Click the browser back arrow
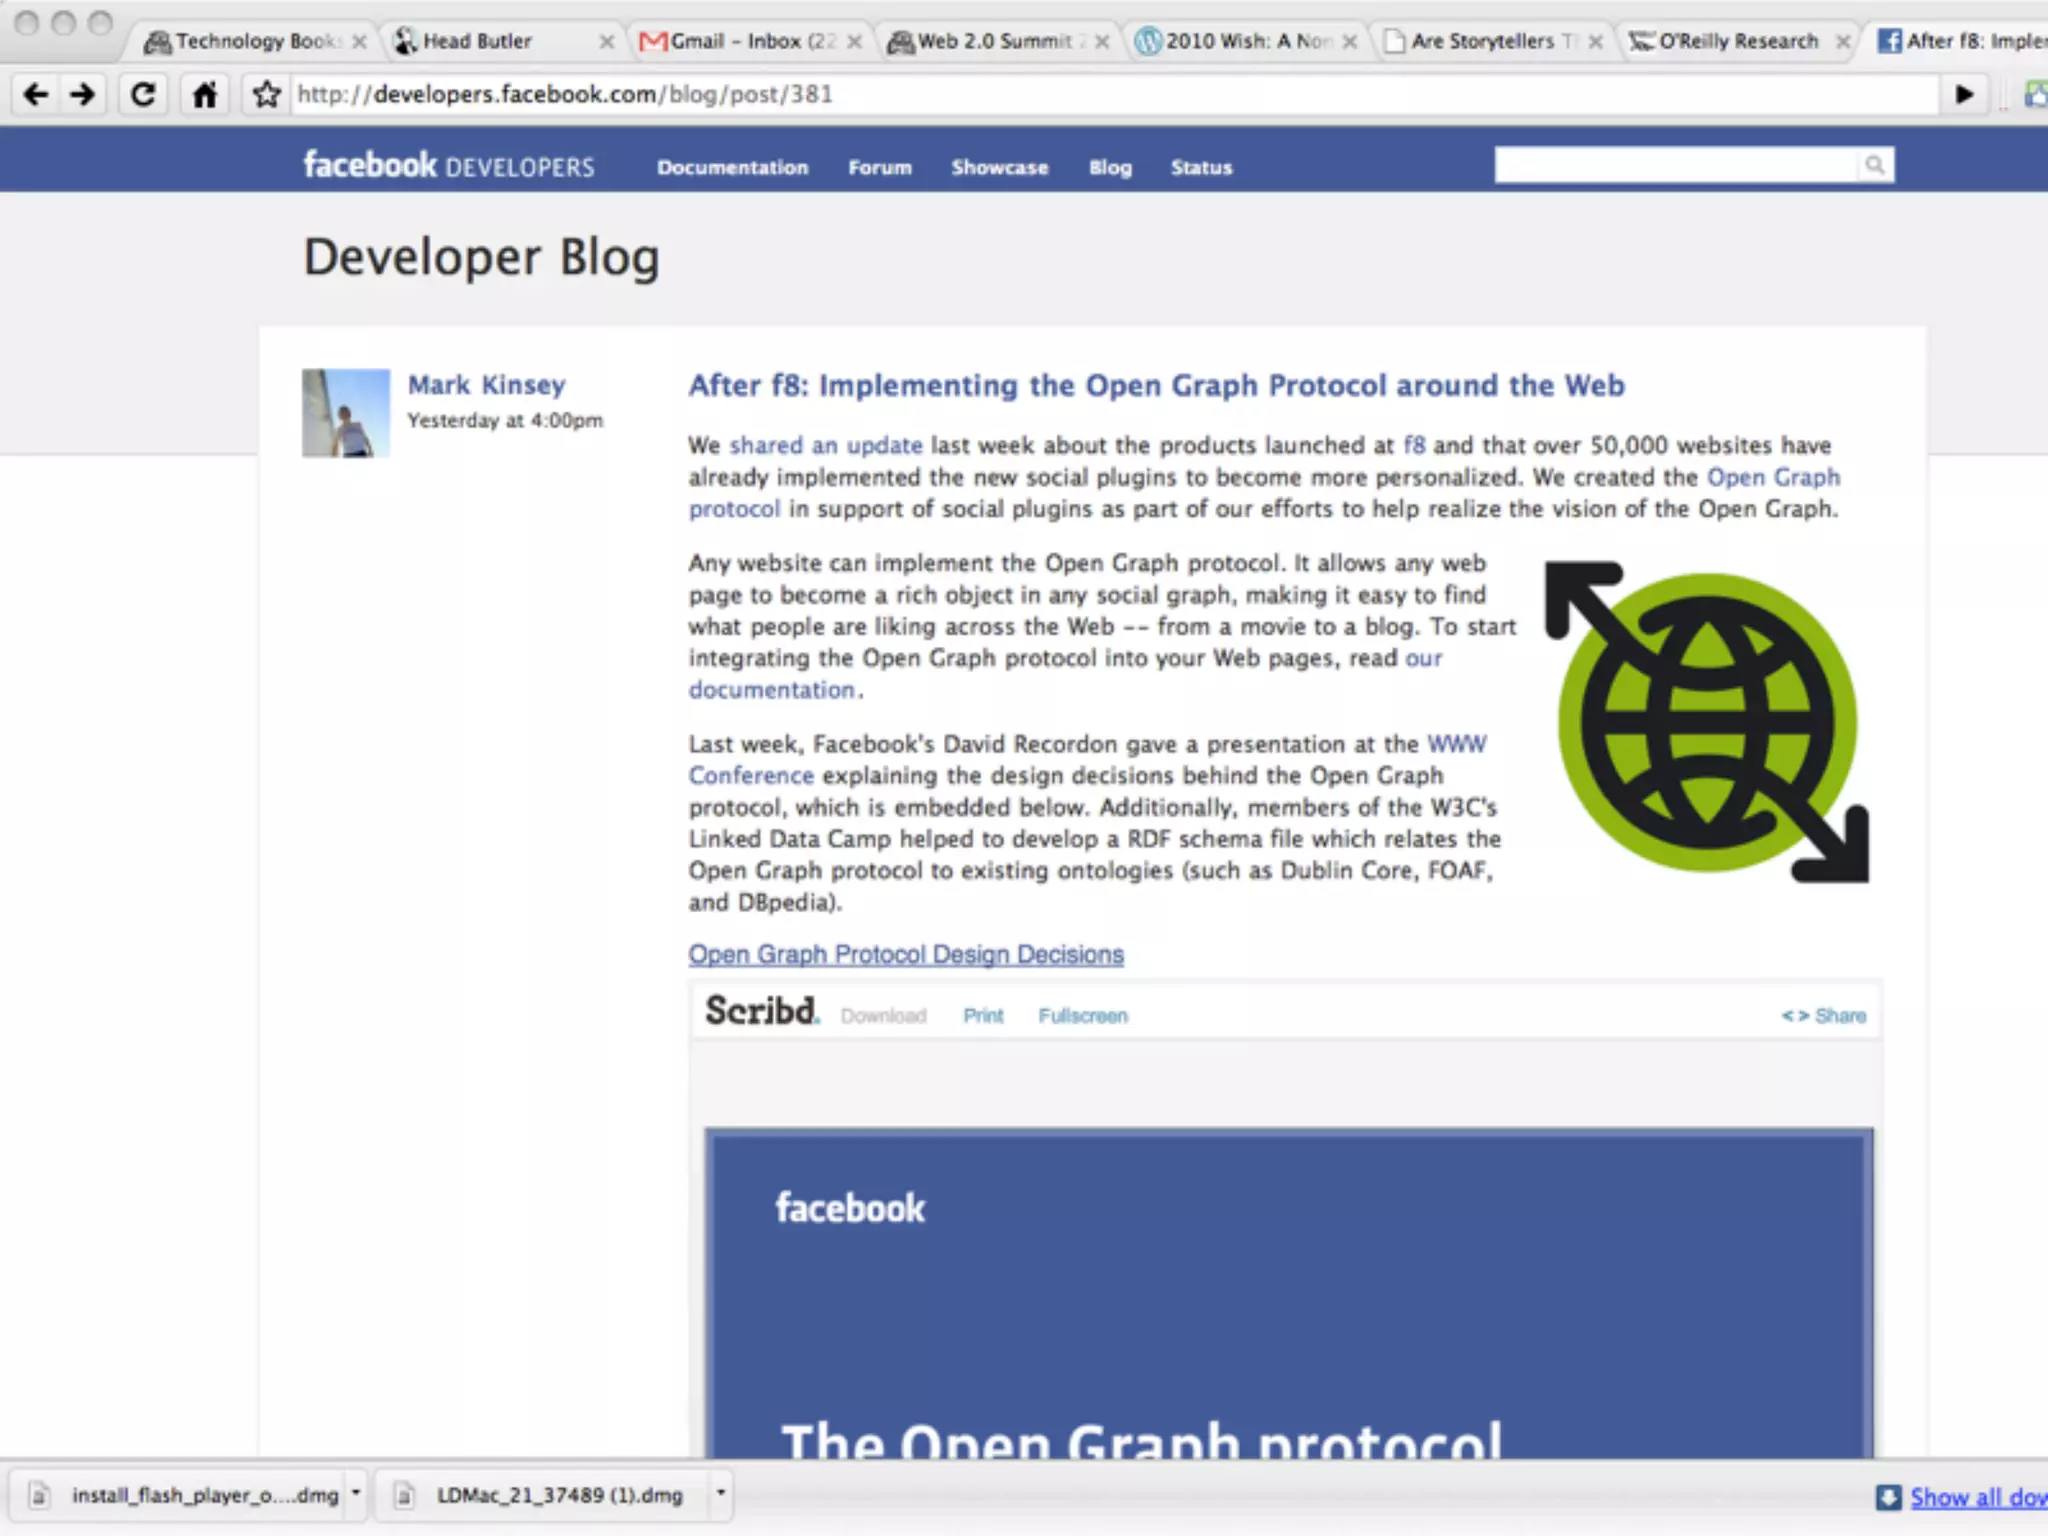Viewport: 2048px width, 1536px height. (36, 95)
